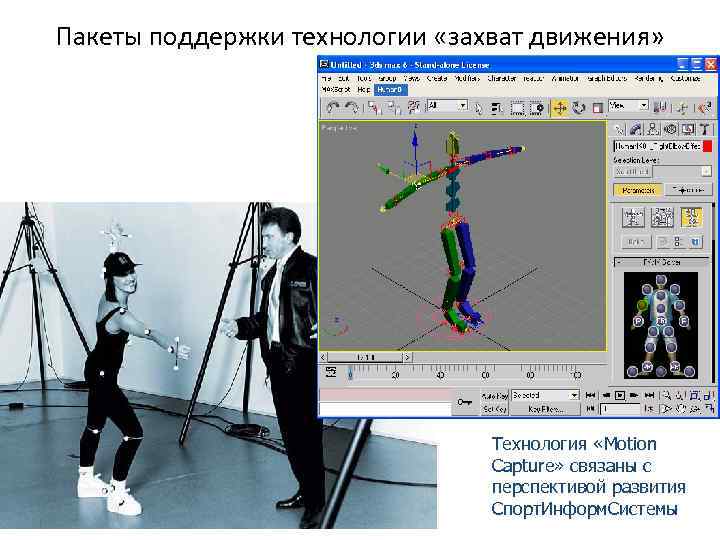Open the File menu

[x=326, y=79]
